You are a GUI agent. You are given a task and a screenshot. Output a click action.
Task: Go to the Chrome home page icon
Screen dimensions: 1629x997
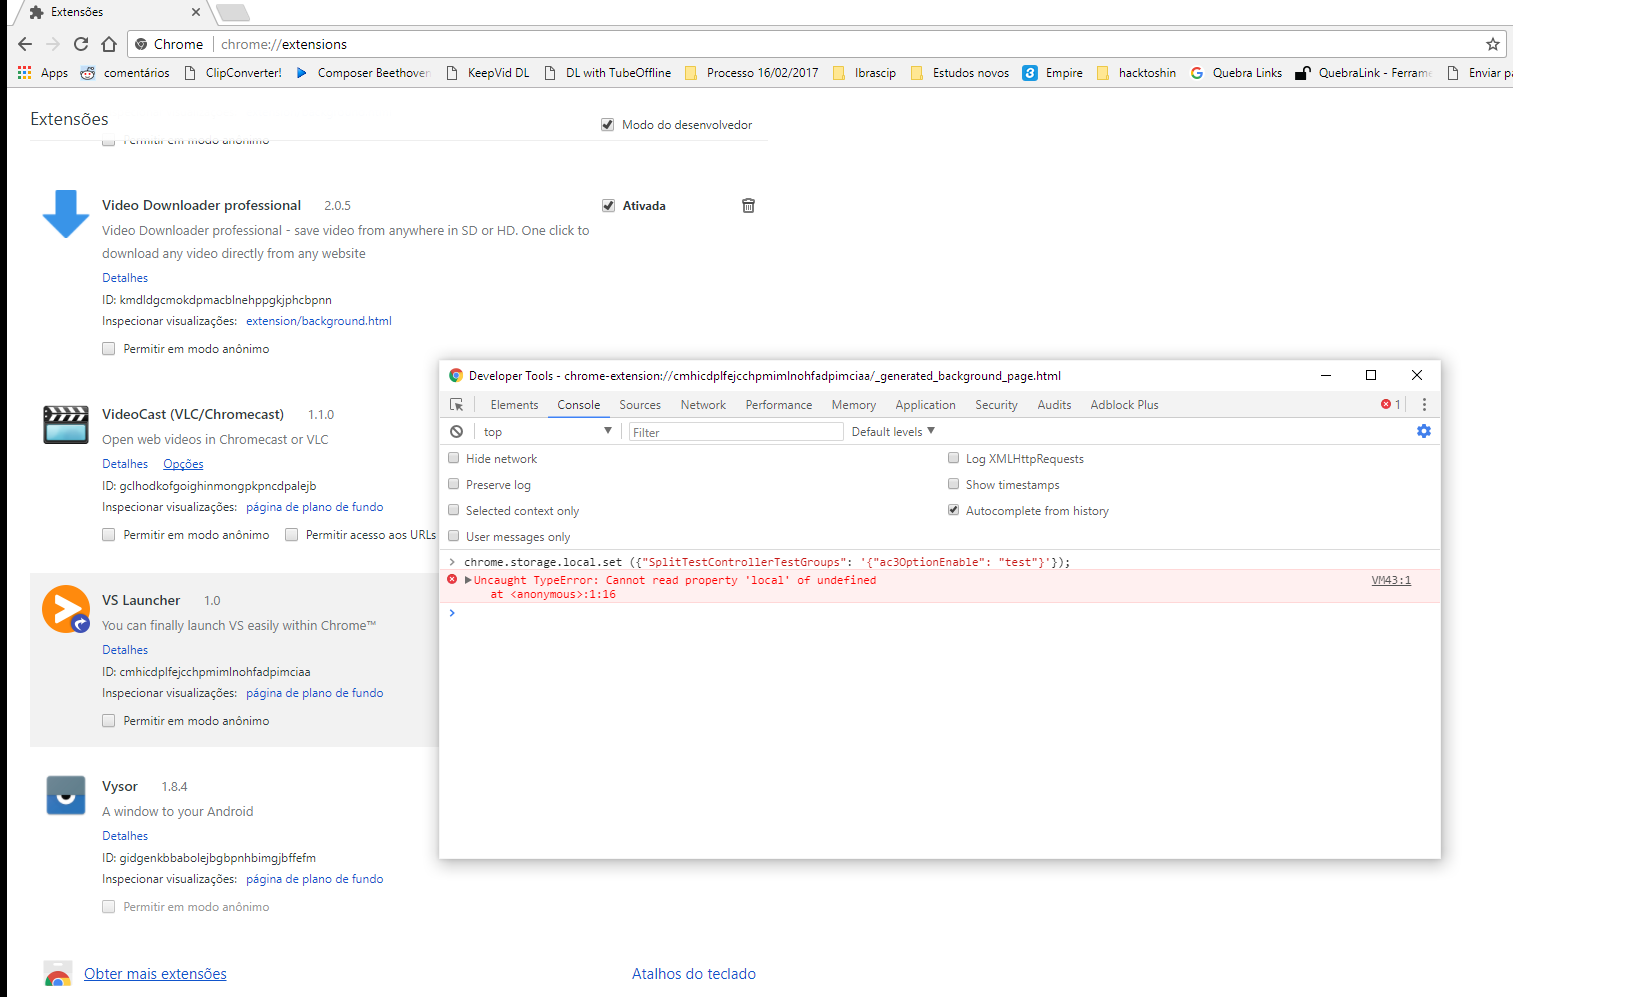tap(109, 44)
